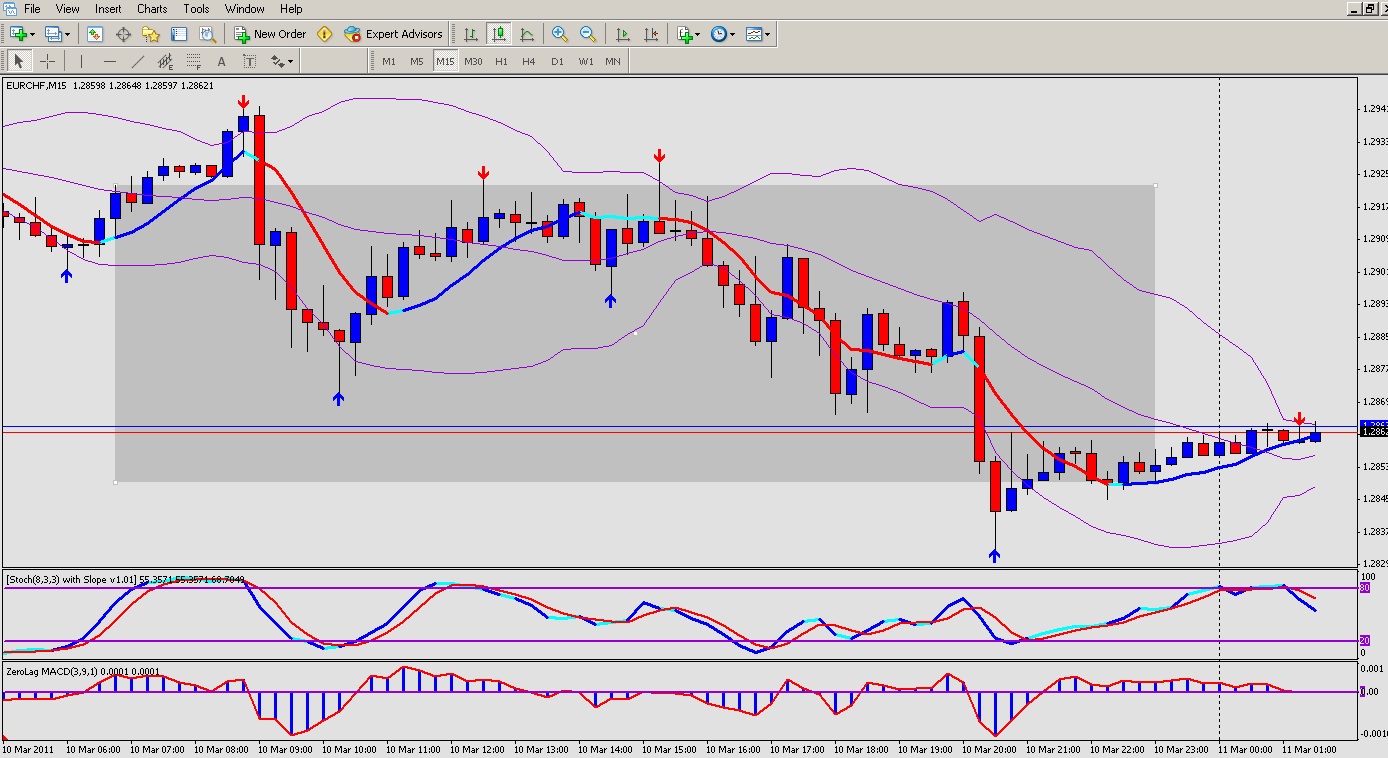Open the View menu
This screenshot has width=1388, height=758.
click(x=68, y=9)
